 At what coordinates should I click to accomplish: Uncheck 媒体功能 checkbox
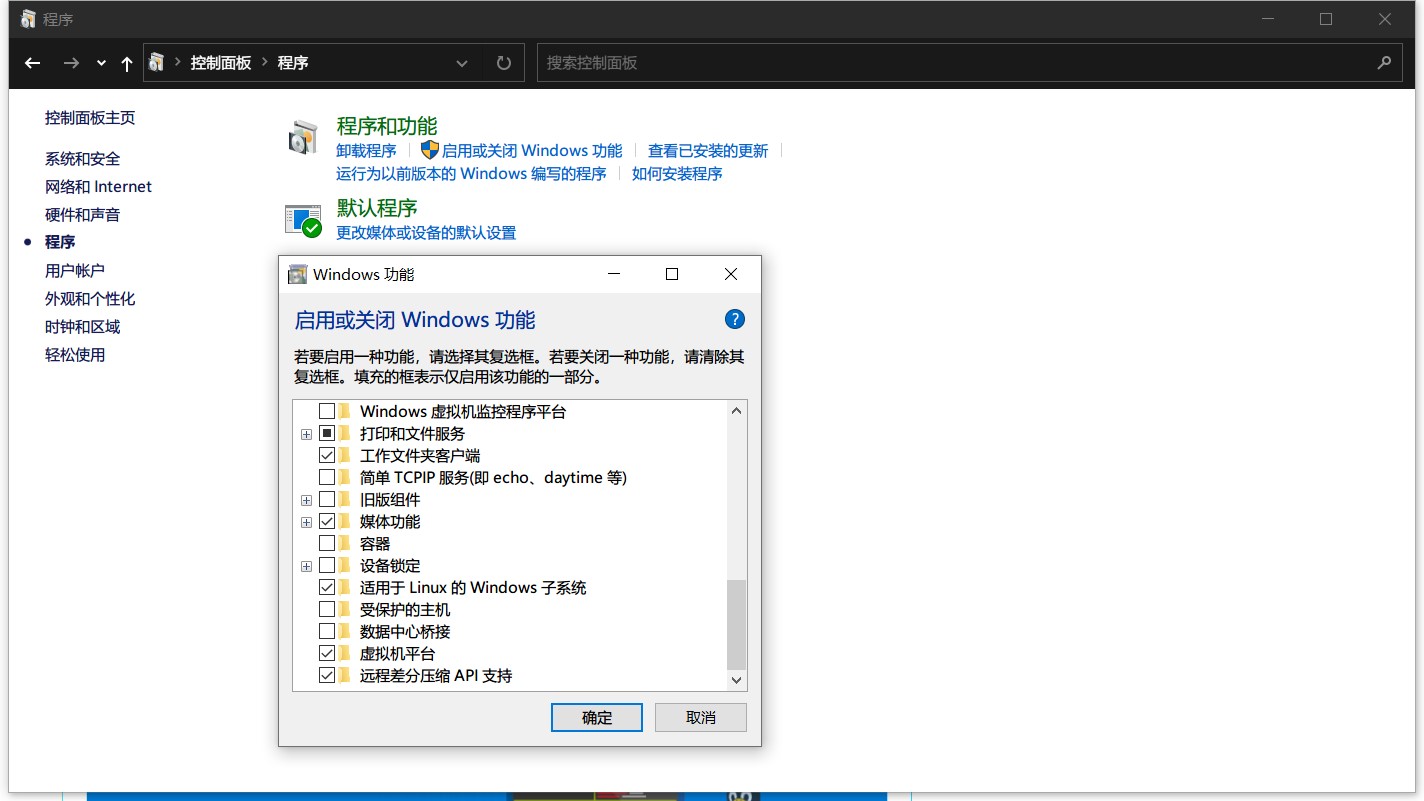click(327, 521)
